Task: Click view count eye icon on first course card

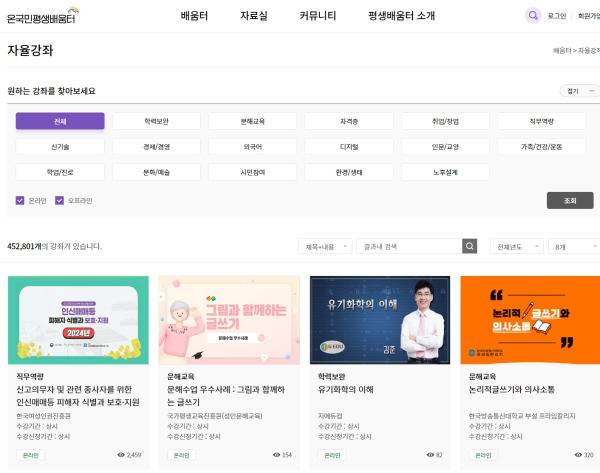Action: point(121,454)
